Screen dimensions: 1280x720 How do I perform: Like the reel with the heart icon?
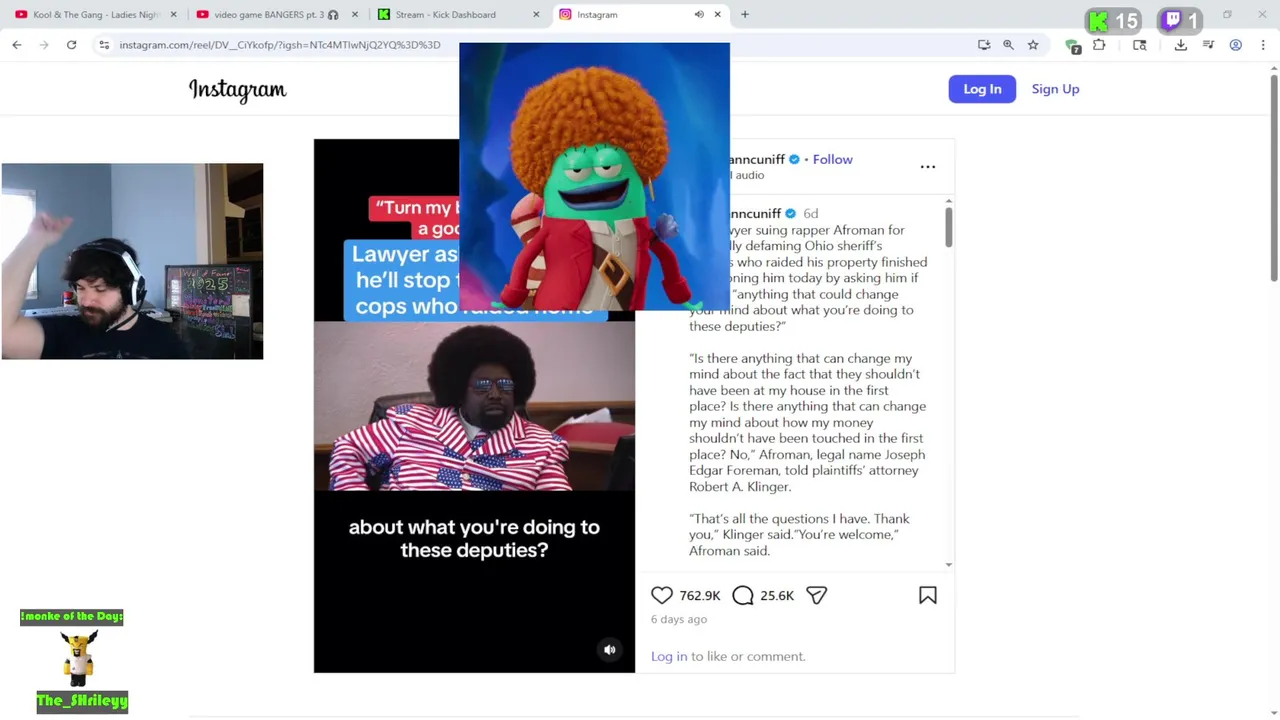coord(662,595)
